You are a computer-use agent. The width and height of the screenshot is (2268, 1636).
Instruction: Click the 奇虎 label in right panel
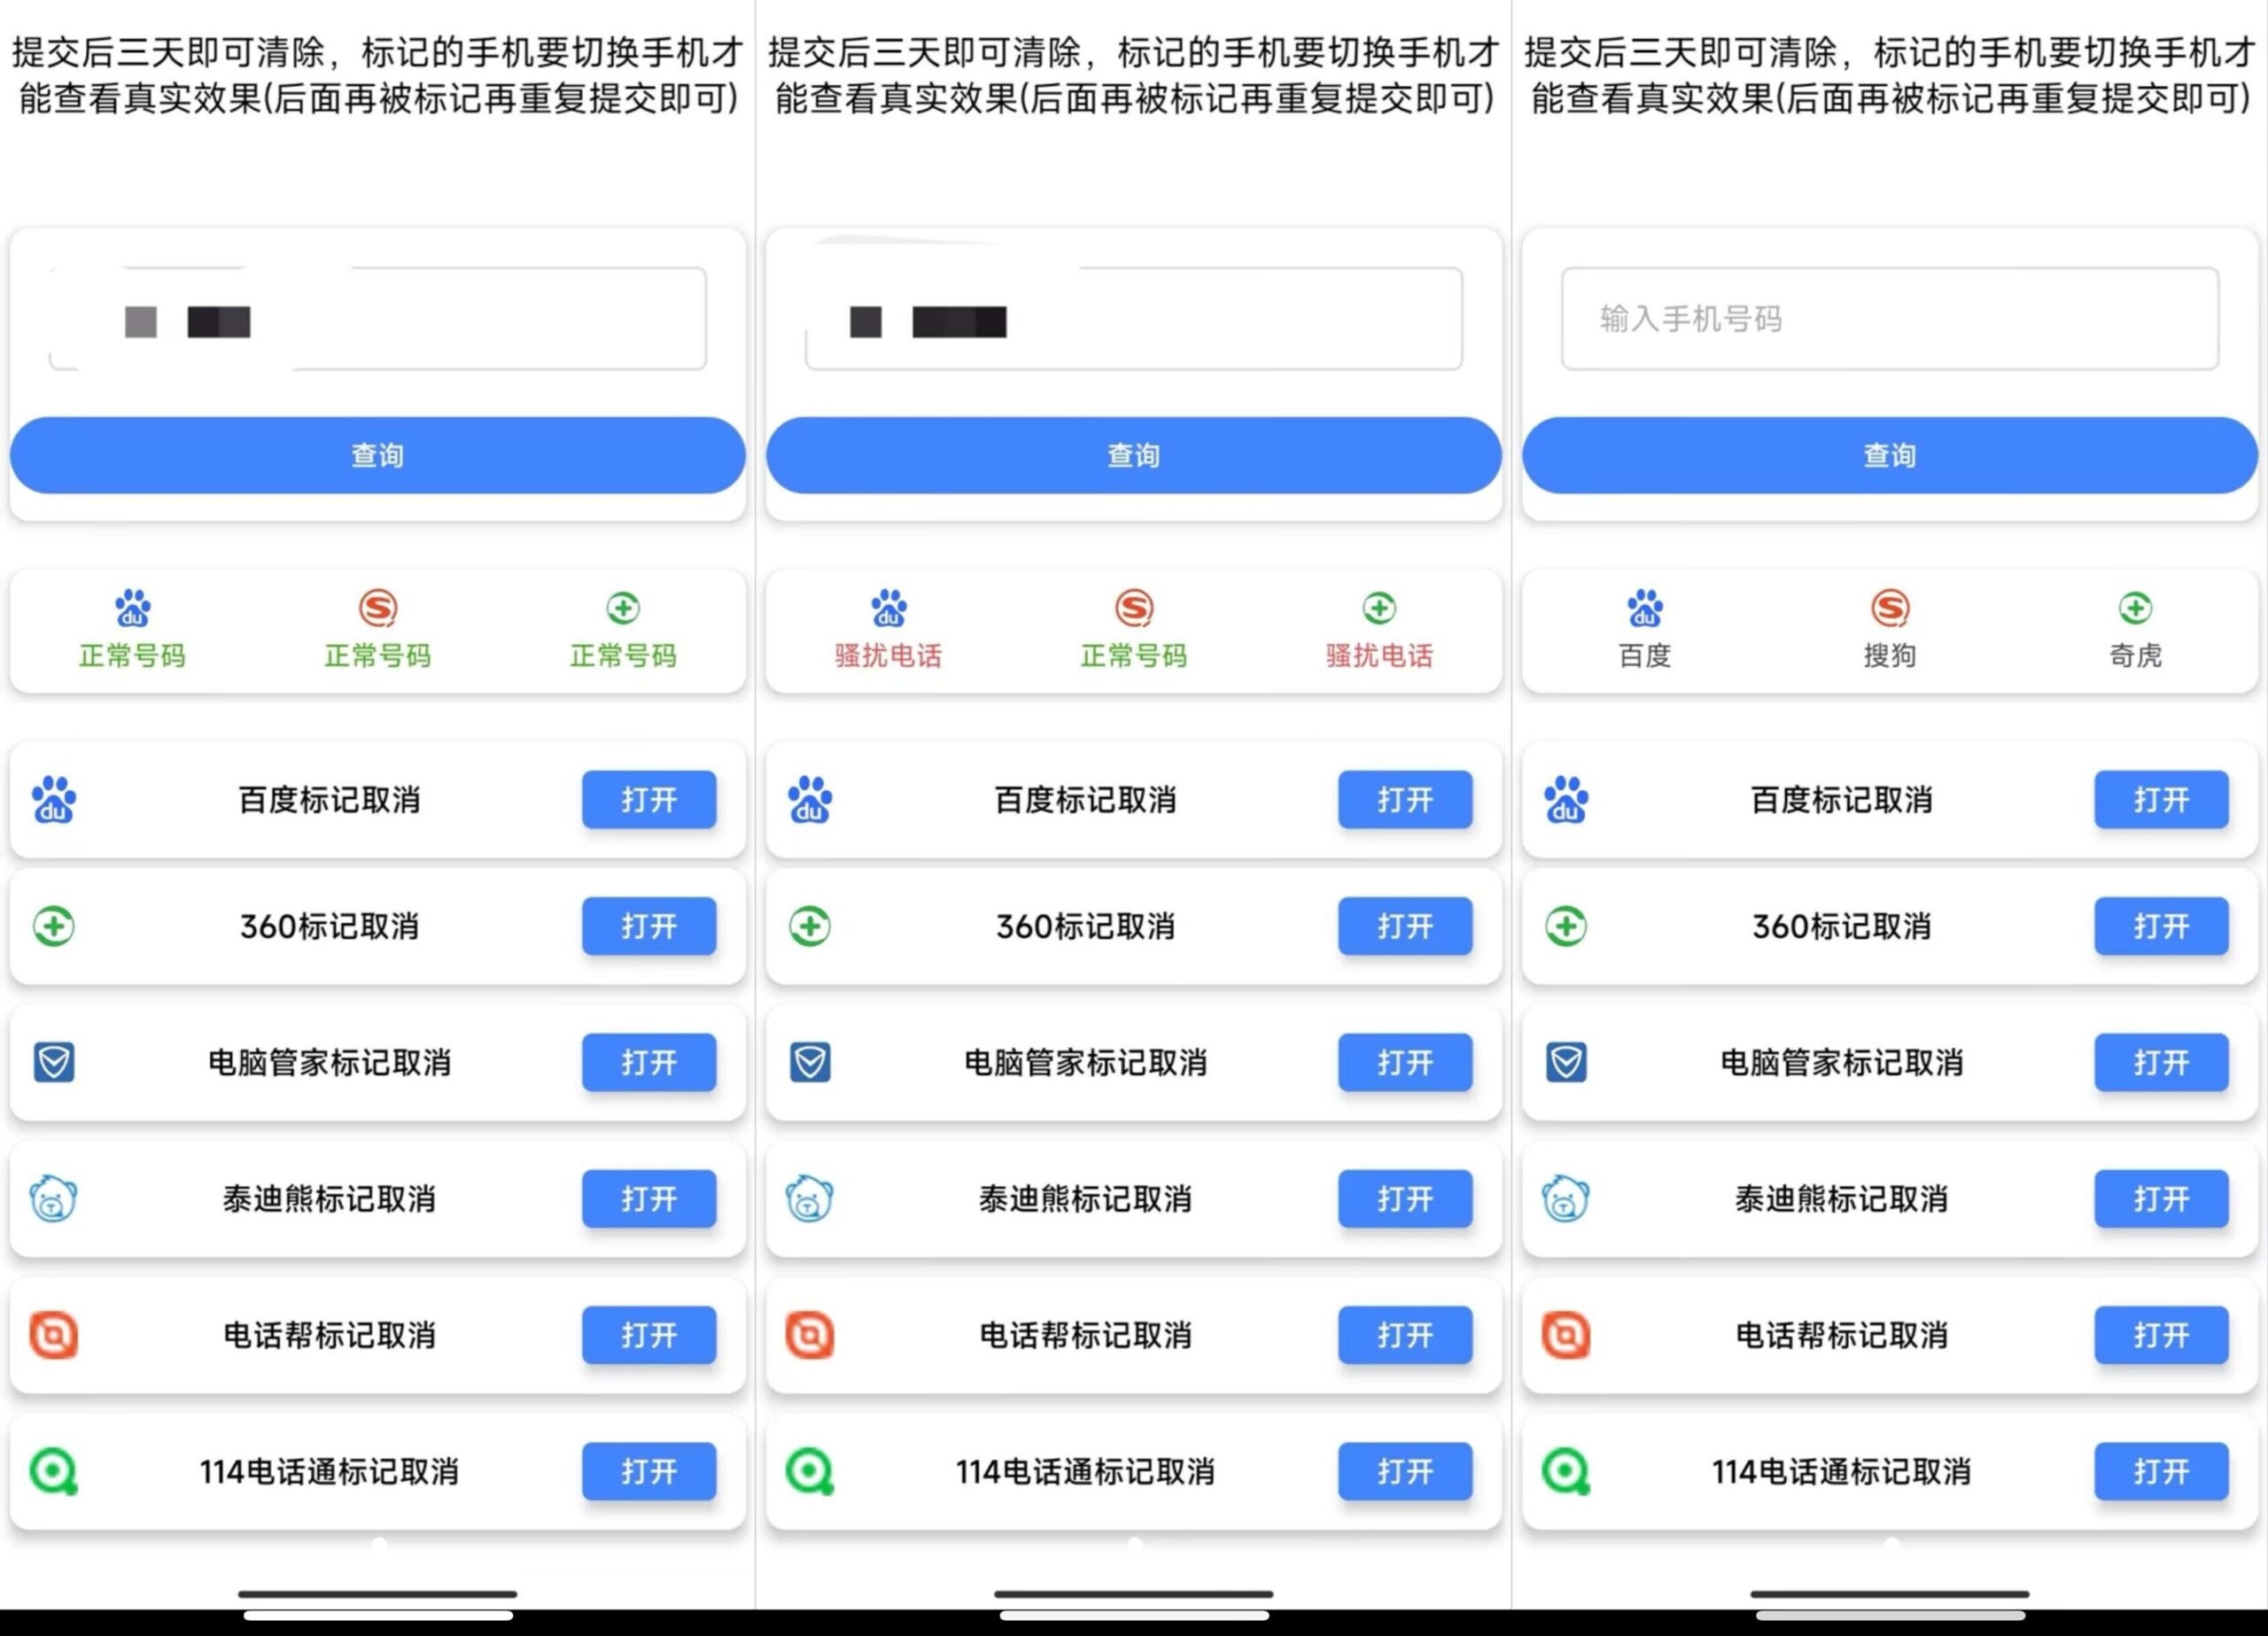pyautogui.click(x=2135, y=656)
